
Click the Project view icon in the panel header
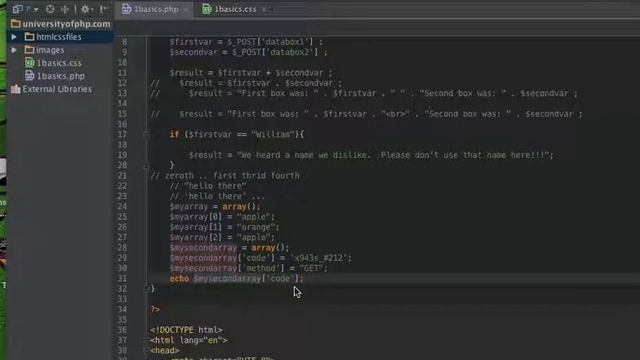18,9
